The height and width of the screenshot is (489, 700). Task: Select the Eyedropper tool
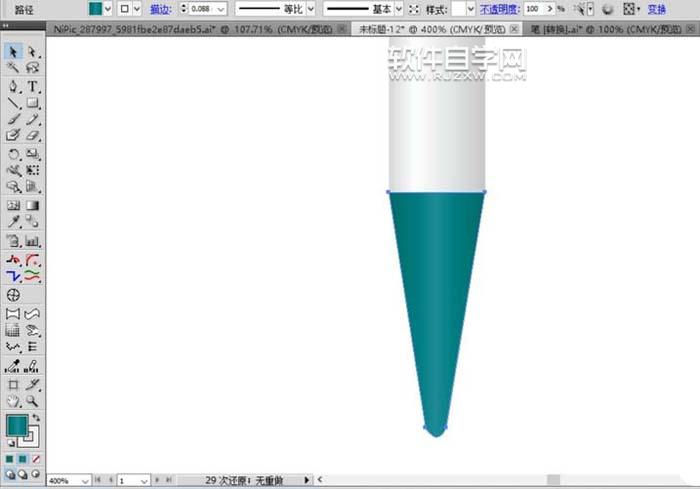pyautogui.click(x=14, y=222)
